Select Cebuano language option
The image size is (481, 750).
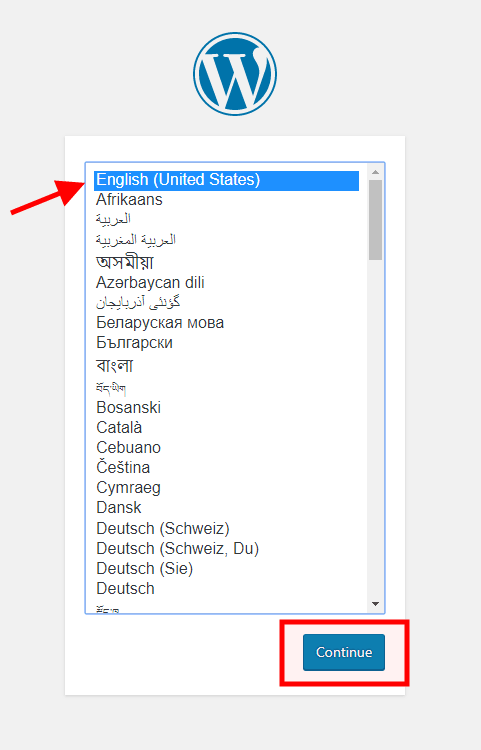pyautogui.click(x=226, y=448)
